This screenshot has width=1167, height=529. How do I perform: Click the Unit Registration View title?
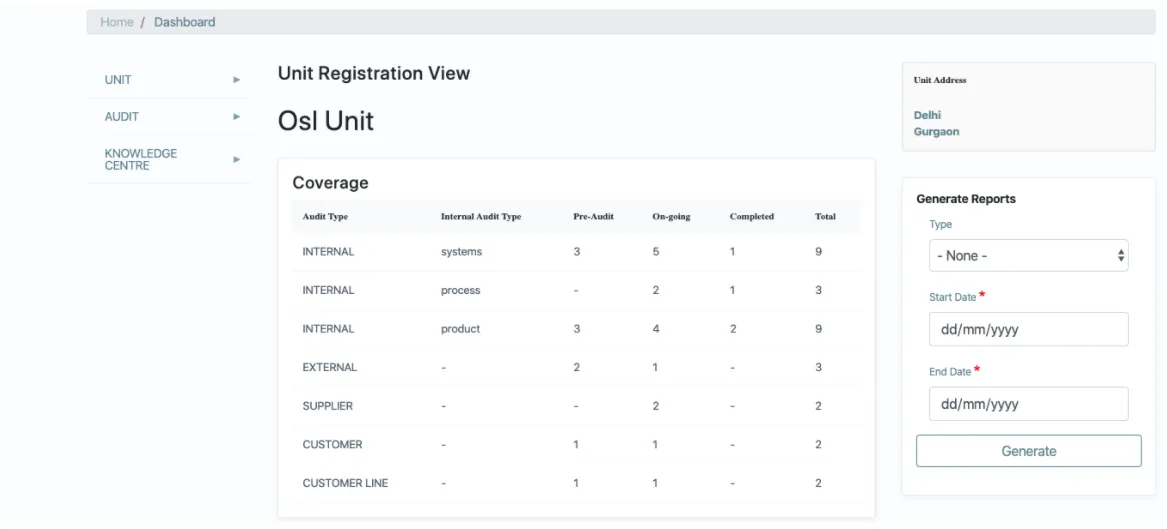[374, 73]
